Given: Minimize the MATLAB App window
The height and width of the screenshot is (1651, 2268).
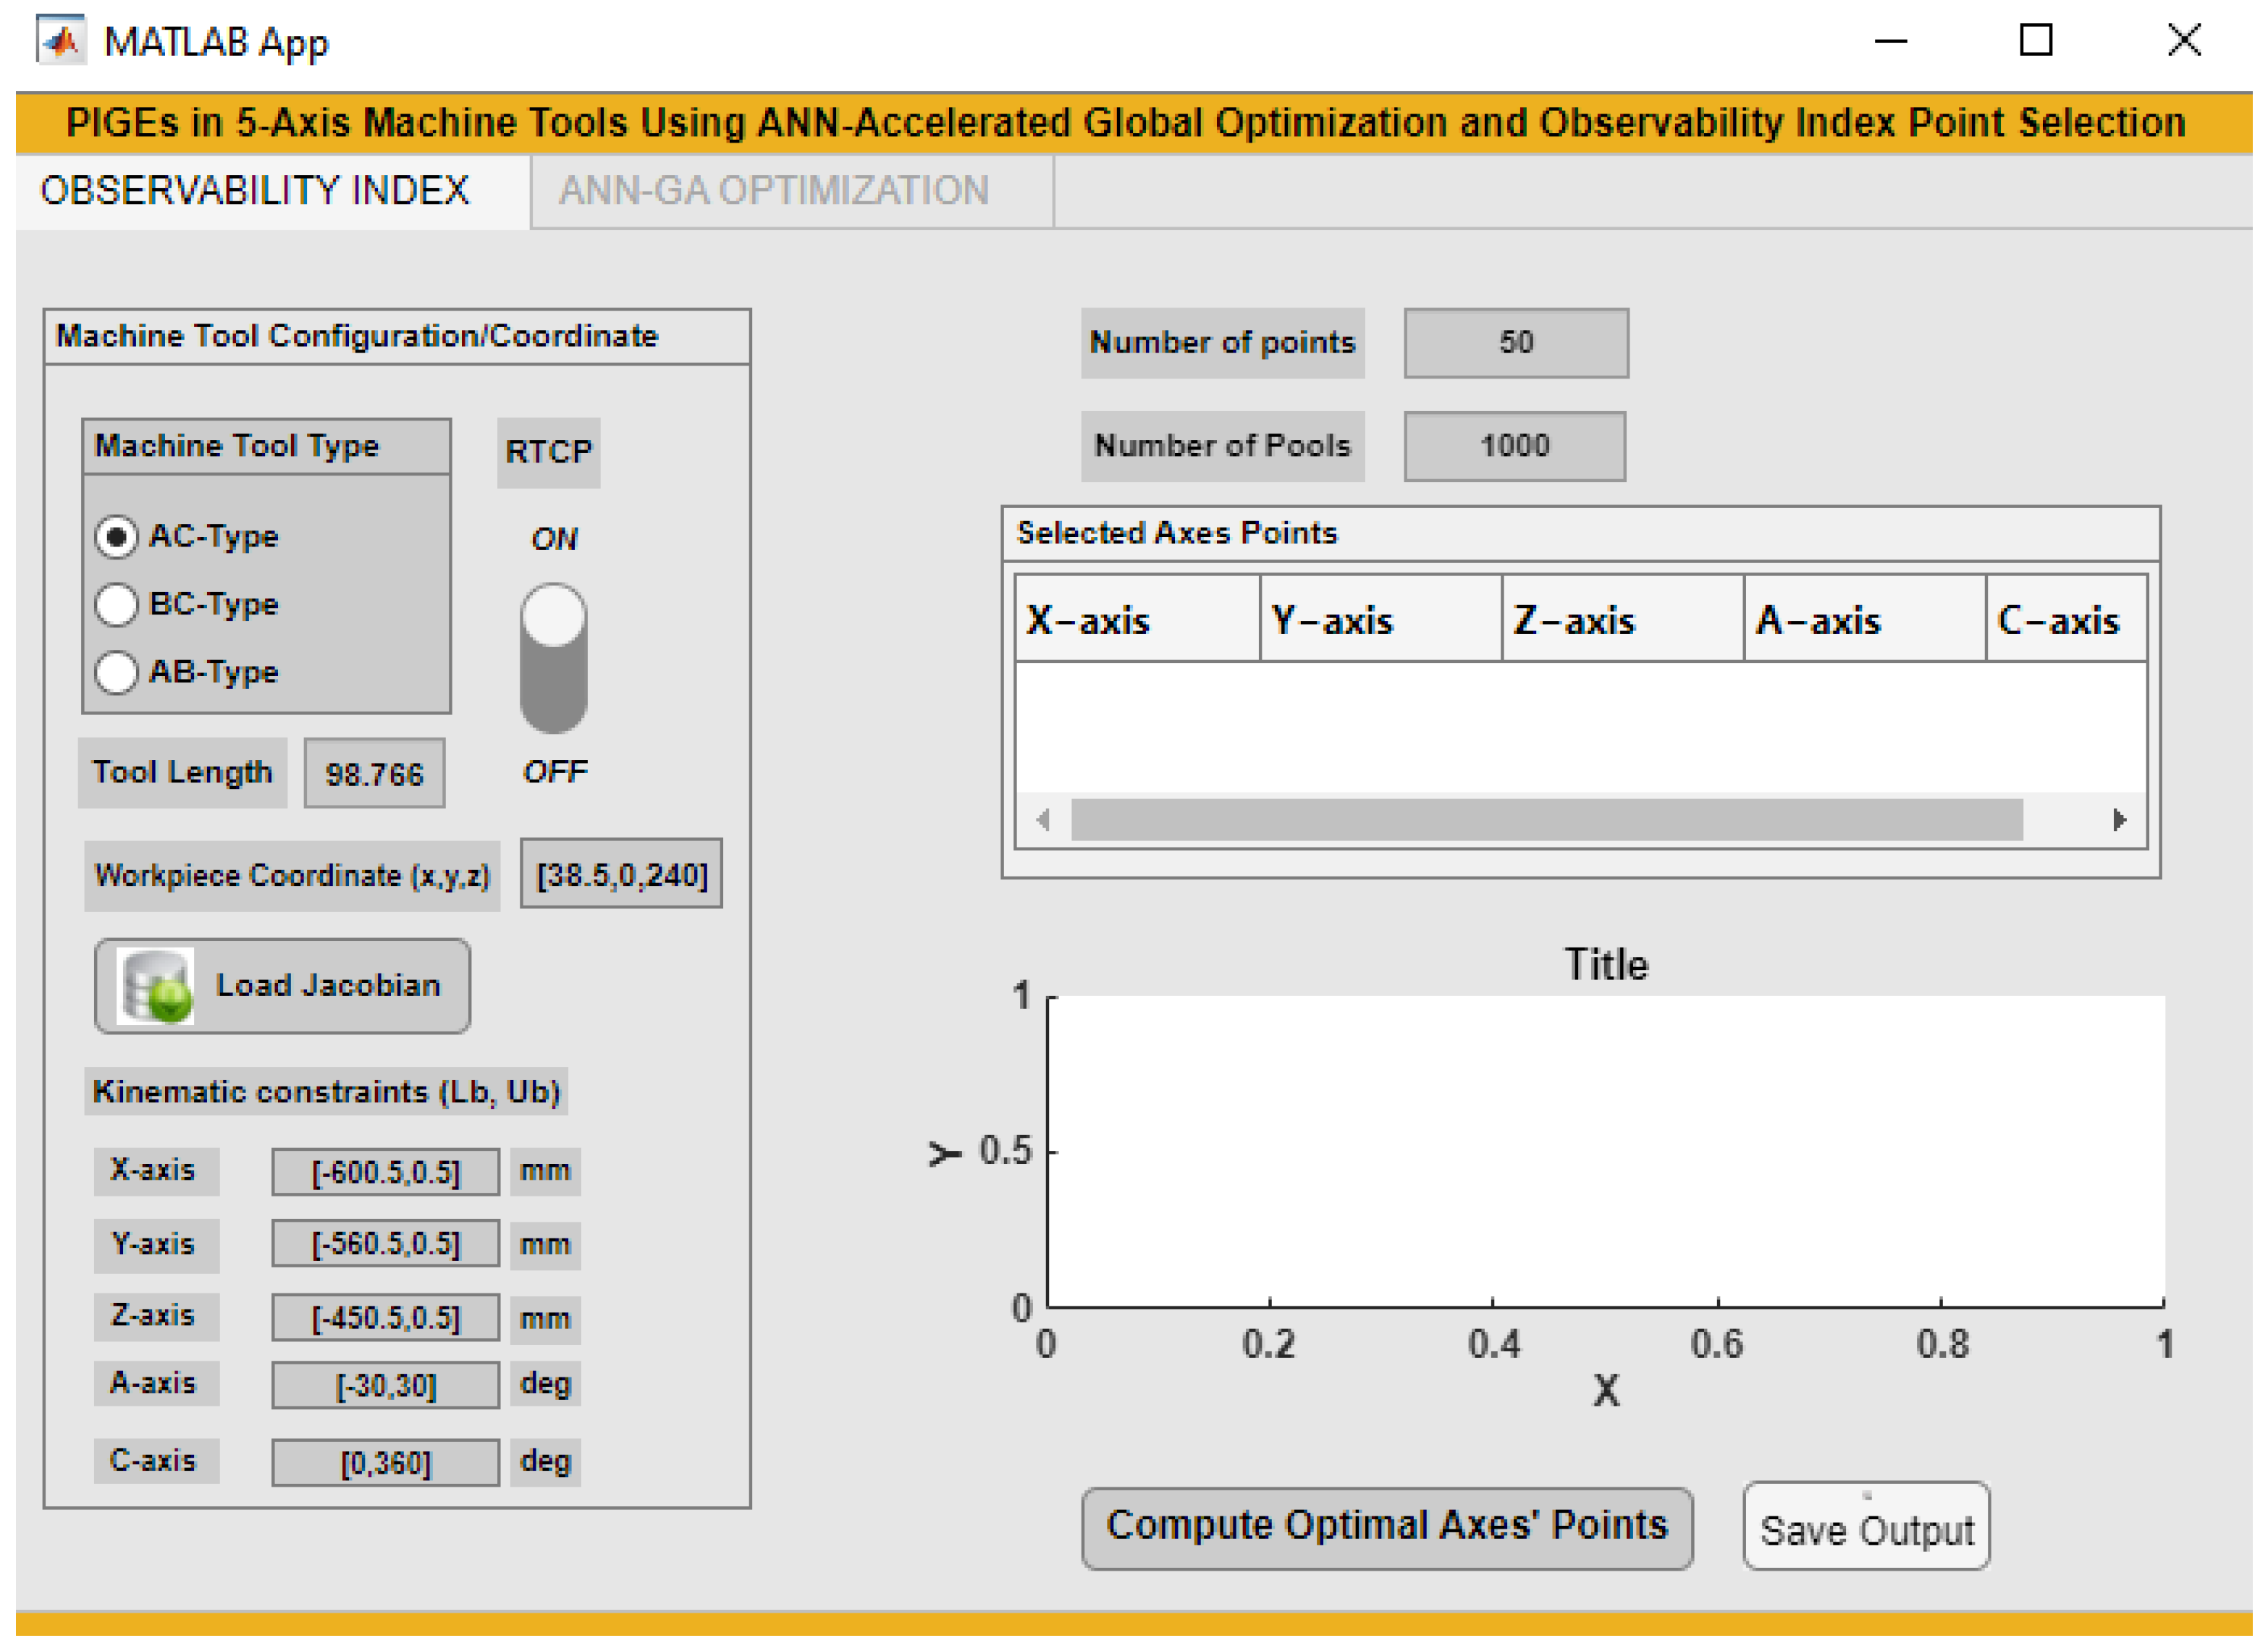Looking at the screenshot, I should pyautogui.click(x=1890, y=41).
